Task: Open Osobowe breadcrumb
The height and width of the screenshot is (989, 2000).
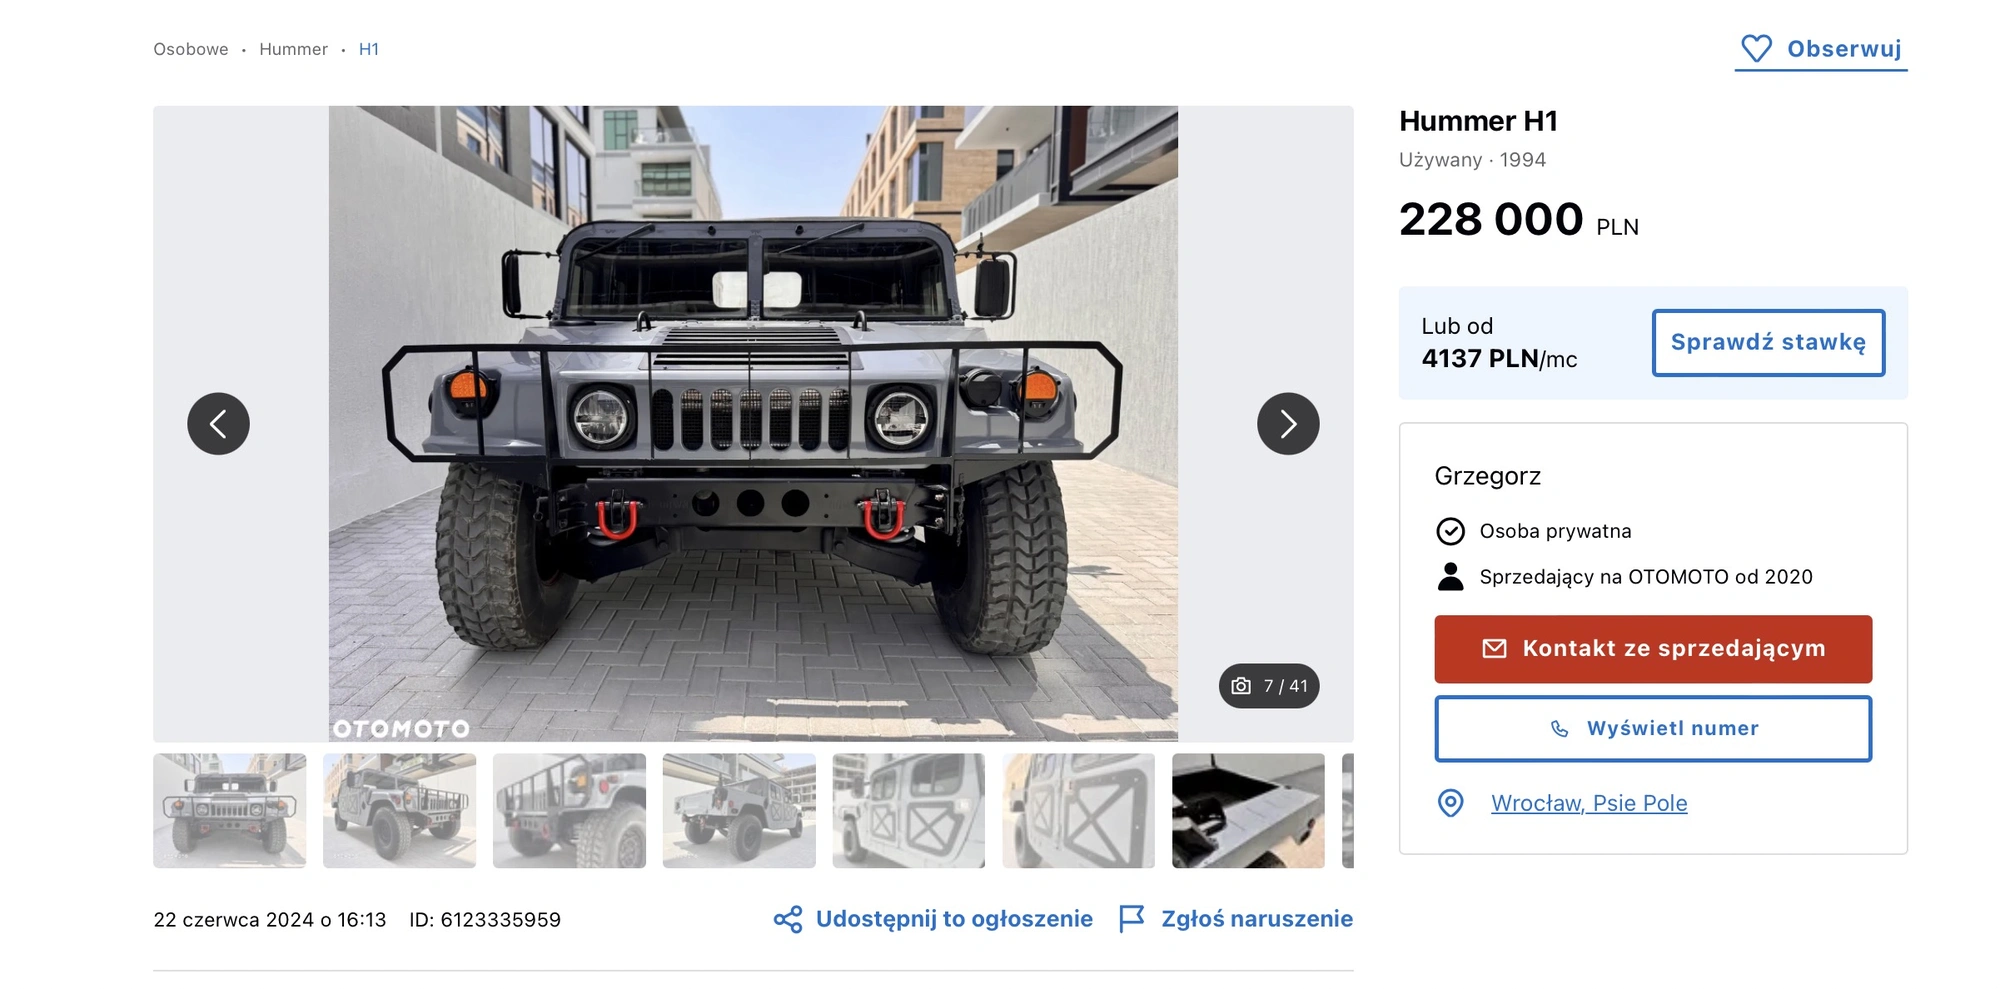Action: [191, 49]
